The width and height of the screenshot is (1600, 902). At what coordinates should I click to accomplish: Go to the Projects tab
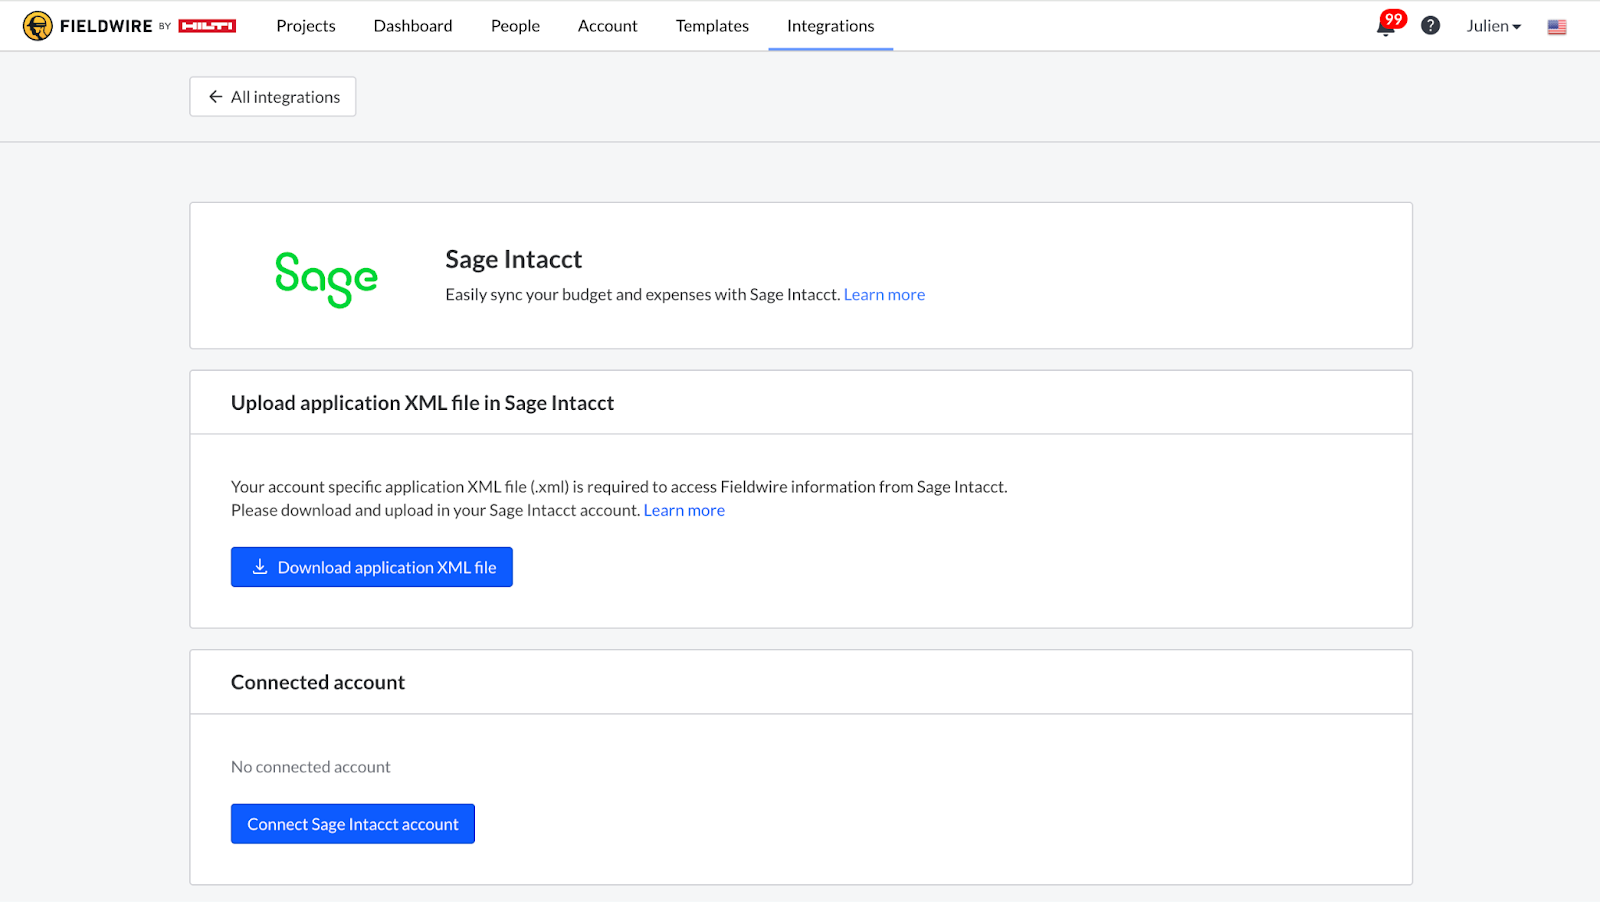click(306, 26)
